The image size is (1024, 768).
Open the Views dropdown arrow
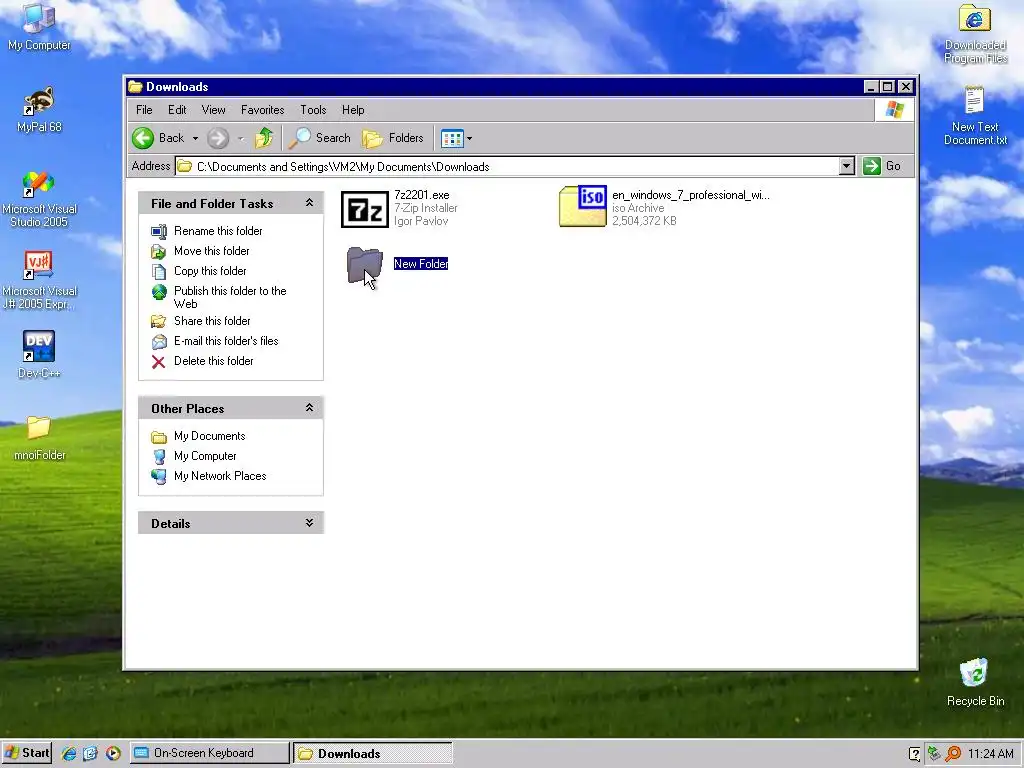tap(469, 138)
